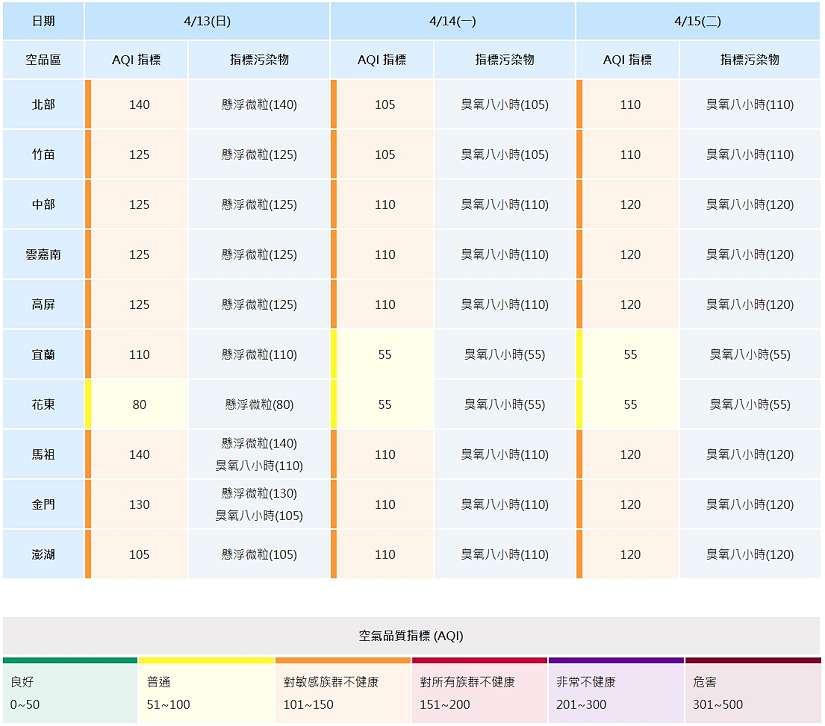Select the 竹苗 region row label
The height and width of the screenshot is (726, 825).
click(43, 155)
